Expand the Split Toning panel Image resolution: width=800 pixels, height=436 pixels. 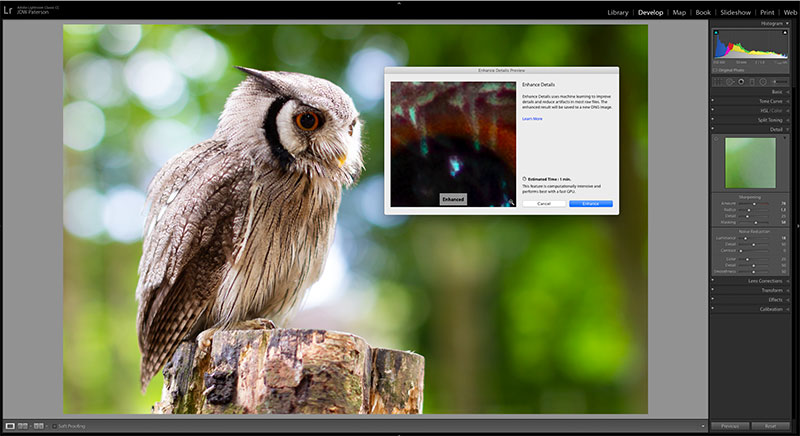788,120
